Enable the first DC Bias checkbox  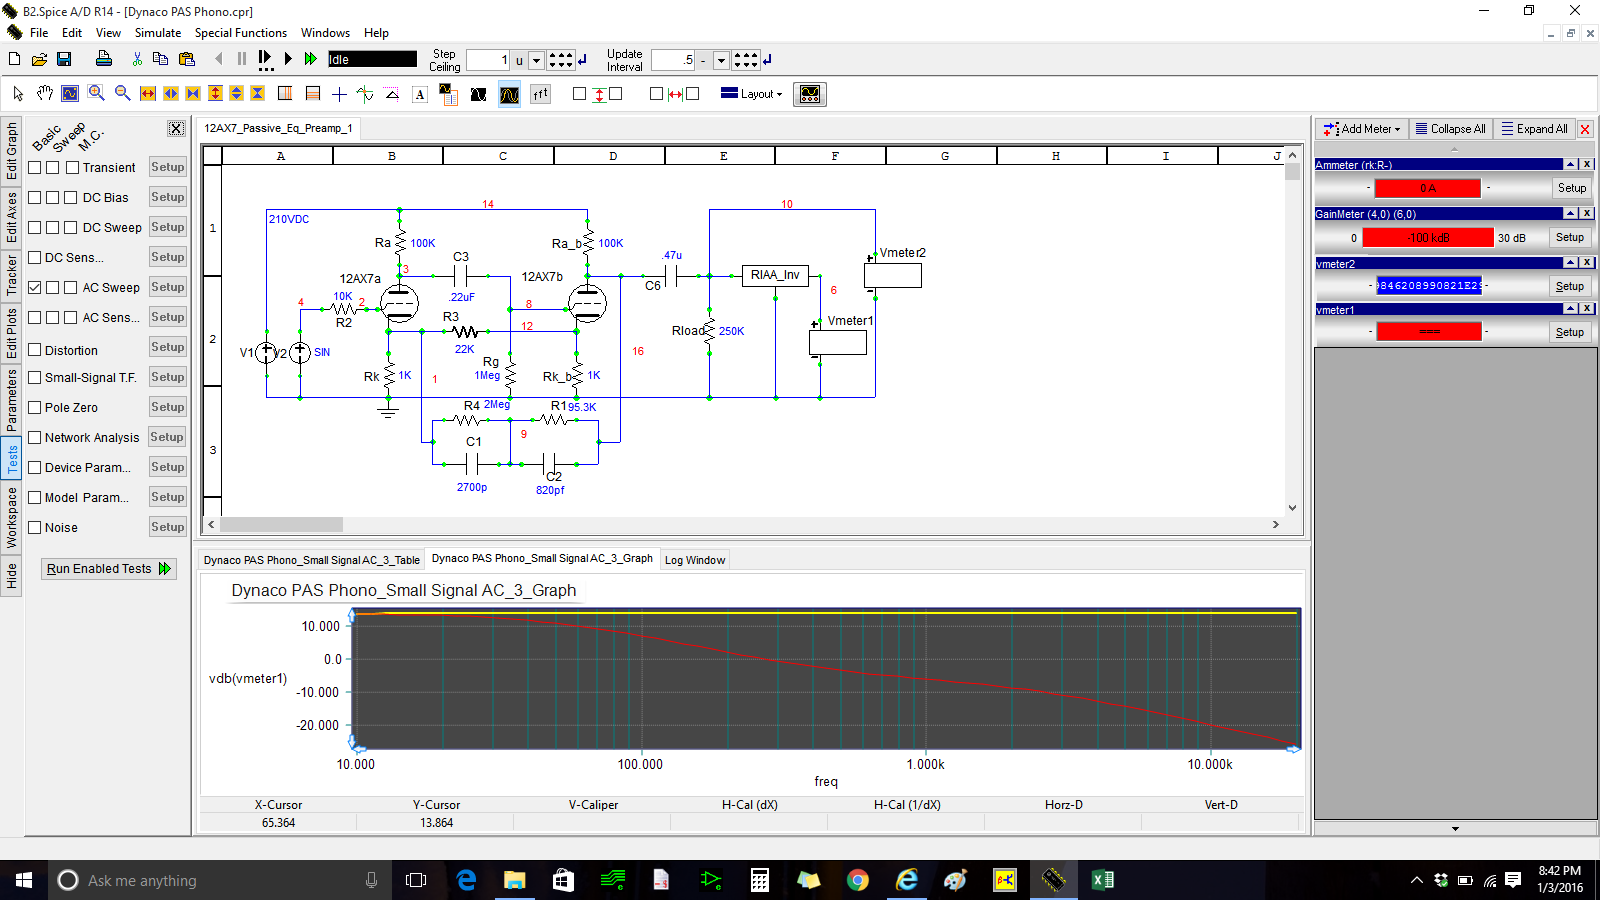click(x=35, y=197)
